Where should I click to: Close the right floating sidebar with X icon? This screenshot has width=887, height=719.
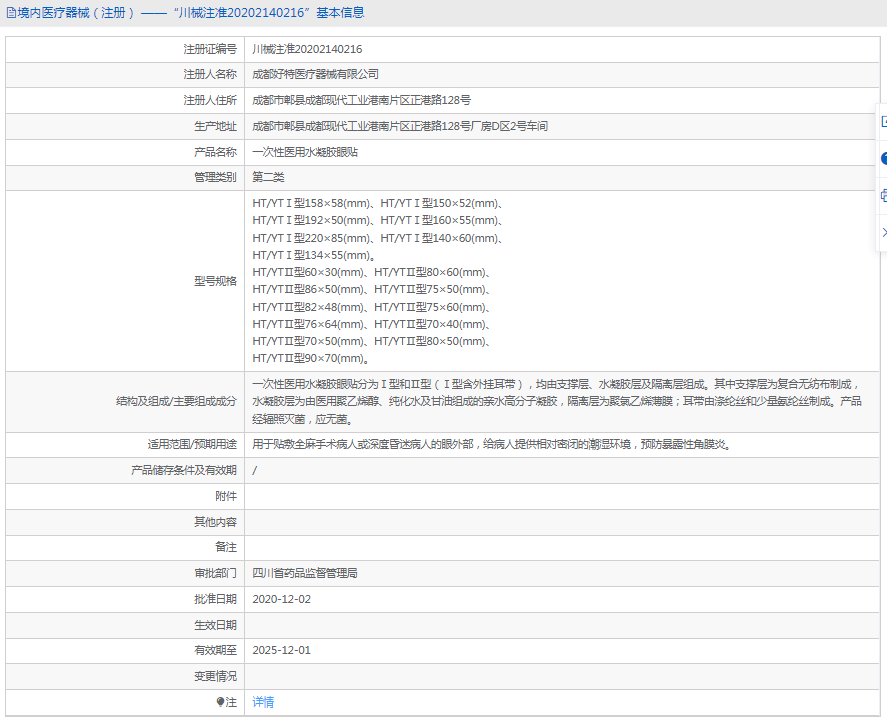883,232
